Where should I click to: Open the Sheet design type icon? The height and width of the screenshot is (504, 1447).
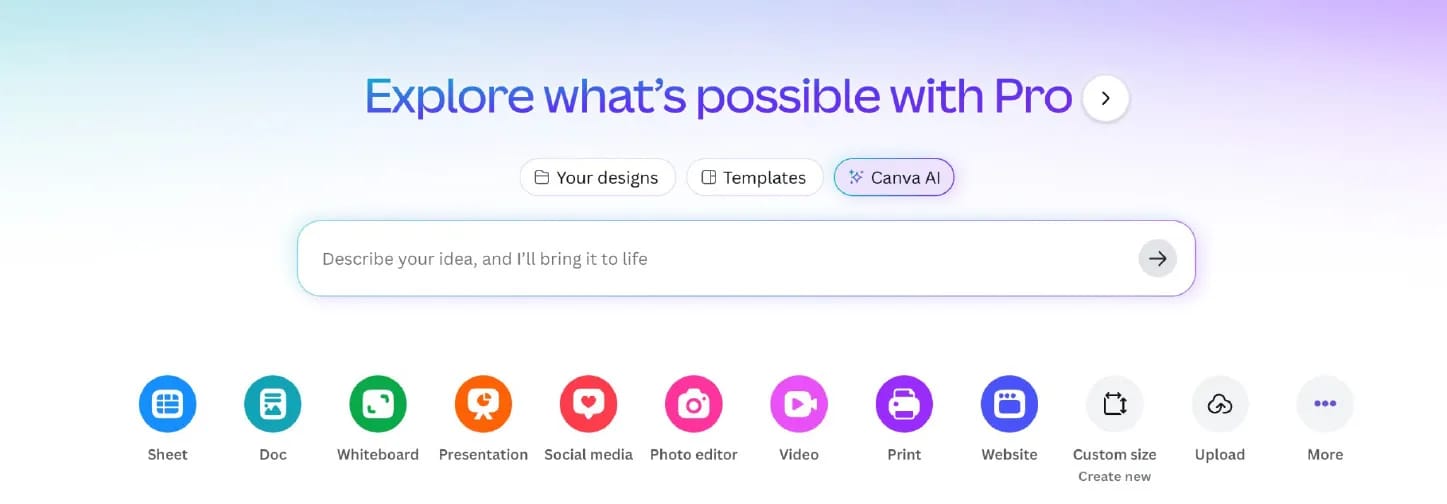click(167, 404)
